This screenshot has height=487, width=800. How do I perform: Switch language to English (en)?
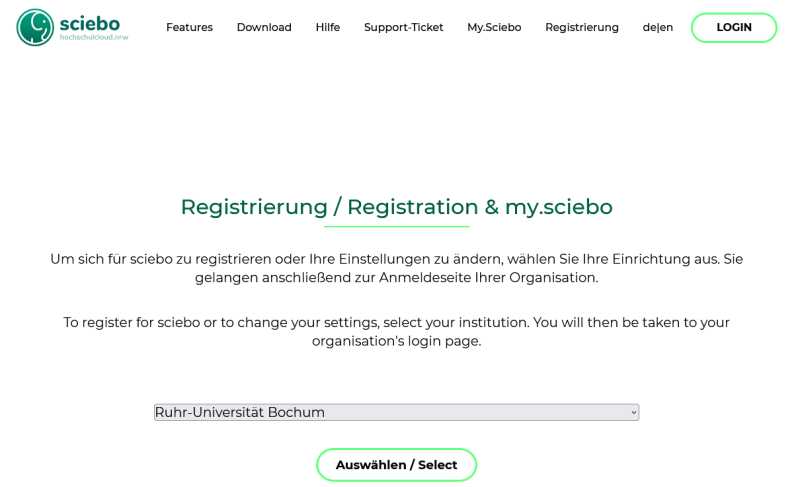[x=666, y=27]
